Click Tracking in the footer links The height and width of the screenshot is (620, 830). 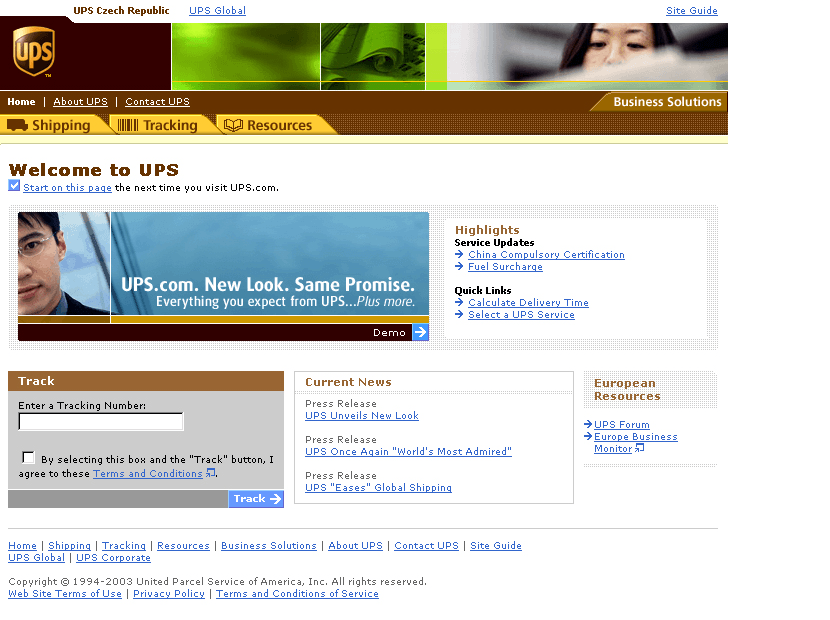tap(124, 545)
